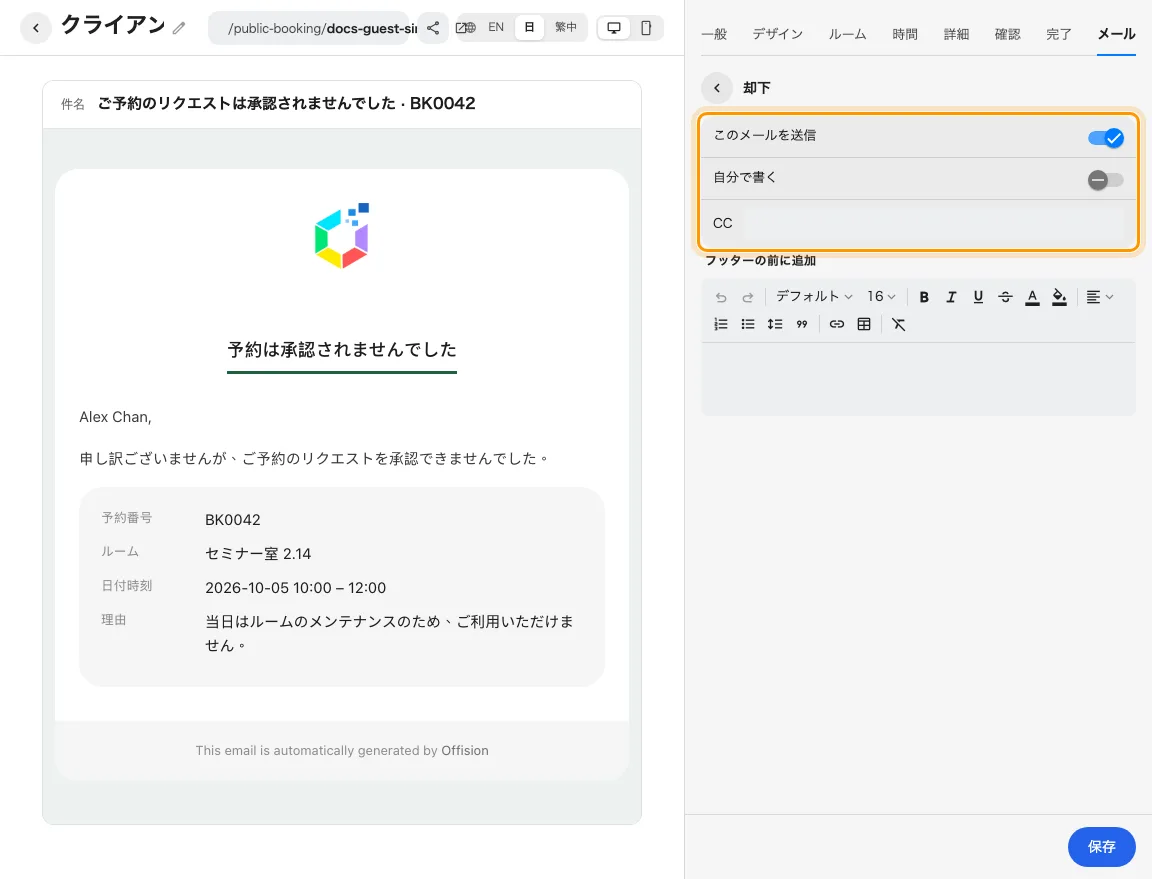The height and width of the screenshot is (879, 1152).
Task: Click the 保存 save button
Action: coord(1101,847)
